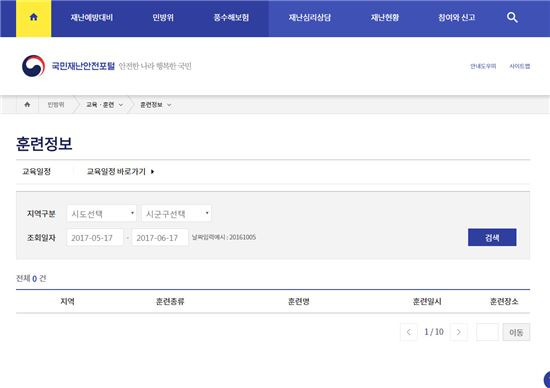This screenshot has height=388, width=550.
Task: Click the 훈련종류 column header
Action: pos(170,301)
